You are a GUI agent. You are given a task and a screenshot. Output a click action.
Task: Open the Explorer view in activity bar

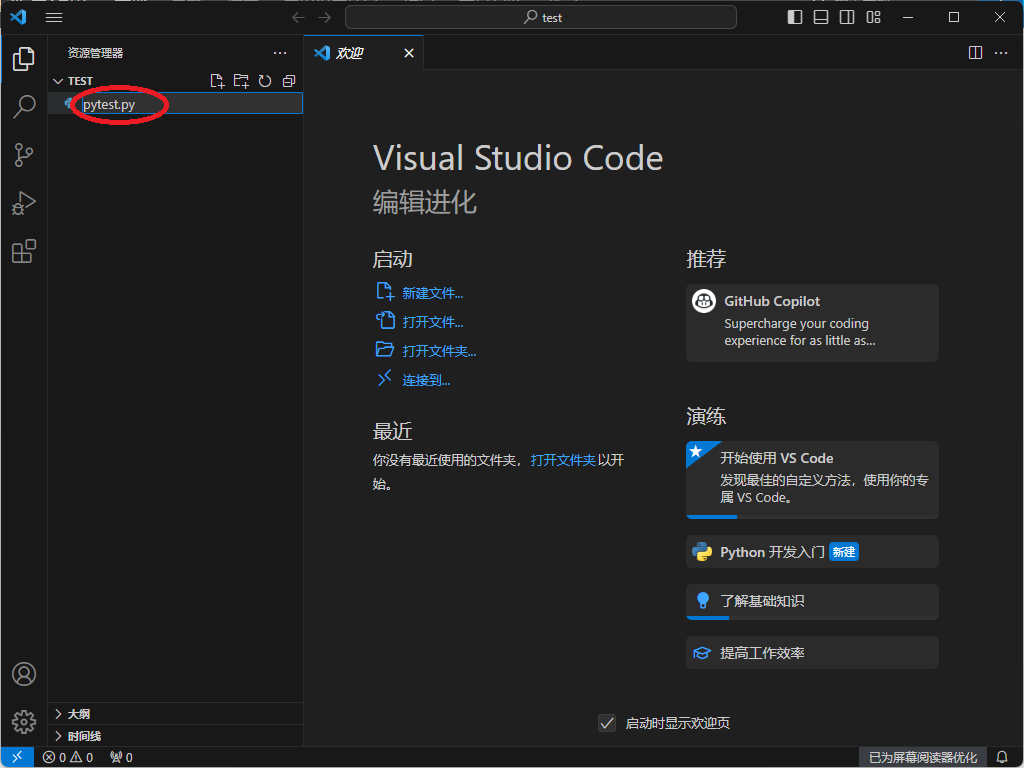24,59
